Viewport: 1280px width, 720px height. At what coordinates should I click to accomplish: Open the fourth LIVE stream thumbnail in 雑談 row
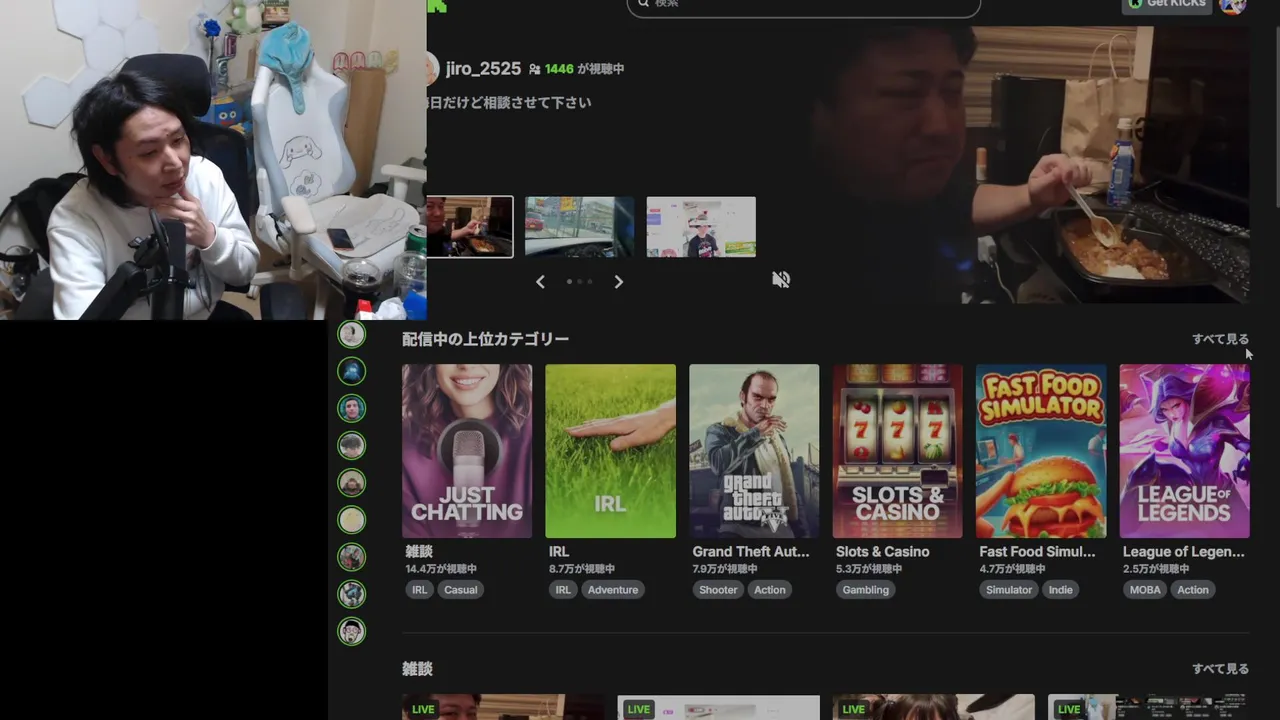(1149, 707)
